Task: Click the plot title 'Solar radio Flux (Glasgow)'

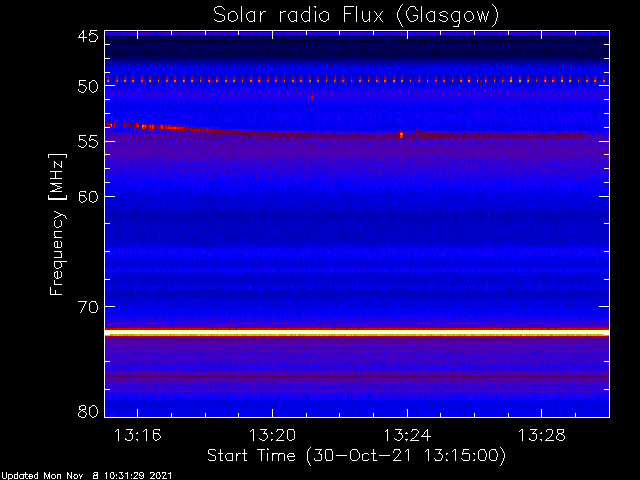Action: (x=356, y=16)
